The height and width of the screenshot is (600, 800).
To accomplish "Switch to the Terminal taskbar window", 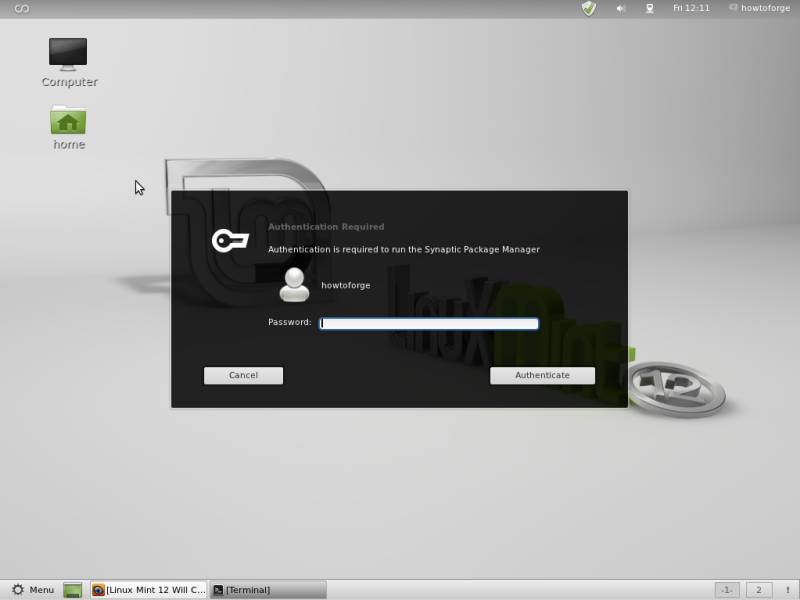I will [268, 590].
